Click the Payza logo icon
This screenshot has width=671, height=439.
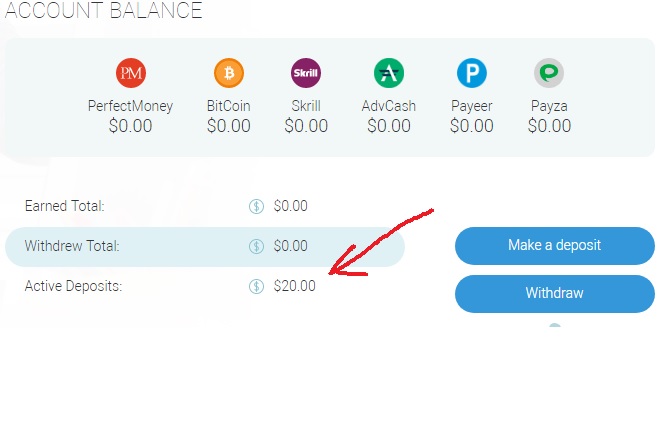point(549,73)
